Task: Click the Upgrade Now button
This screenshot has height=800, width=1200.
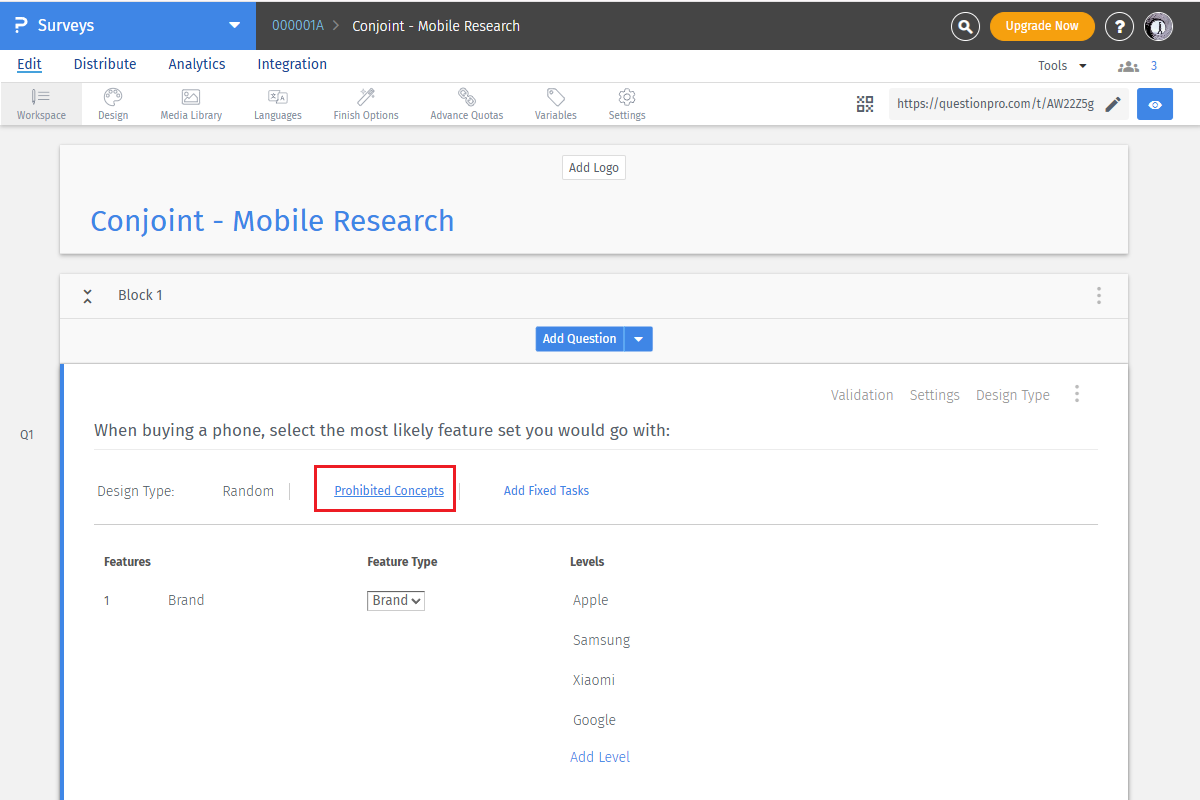Action: [1042, 26]
